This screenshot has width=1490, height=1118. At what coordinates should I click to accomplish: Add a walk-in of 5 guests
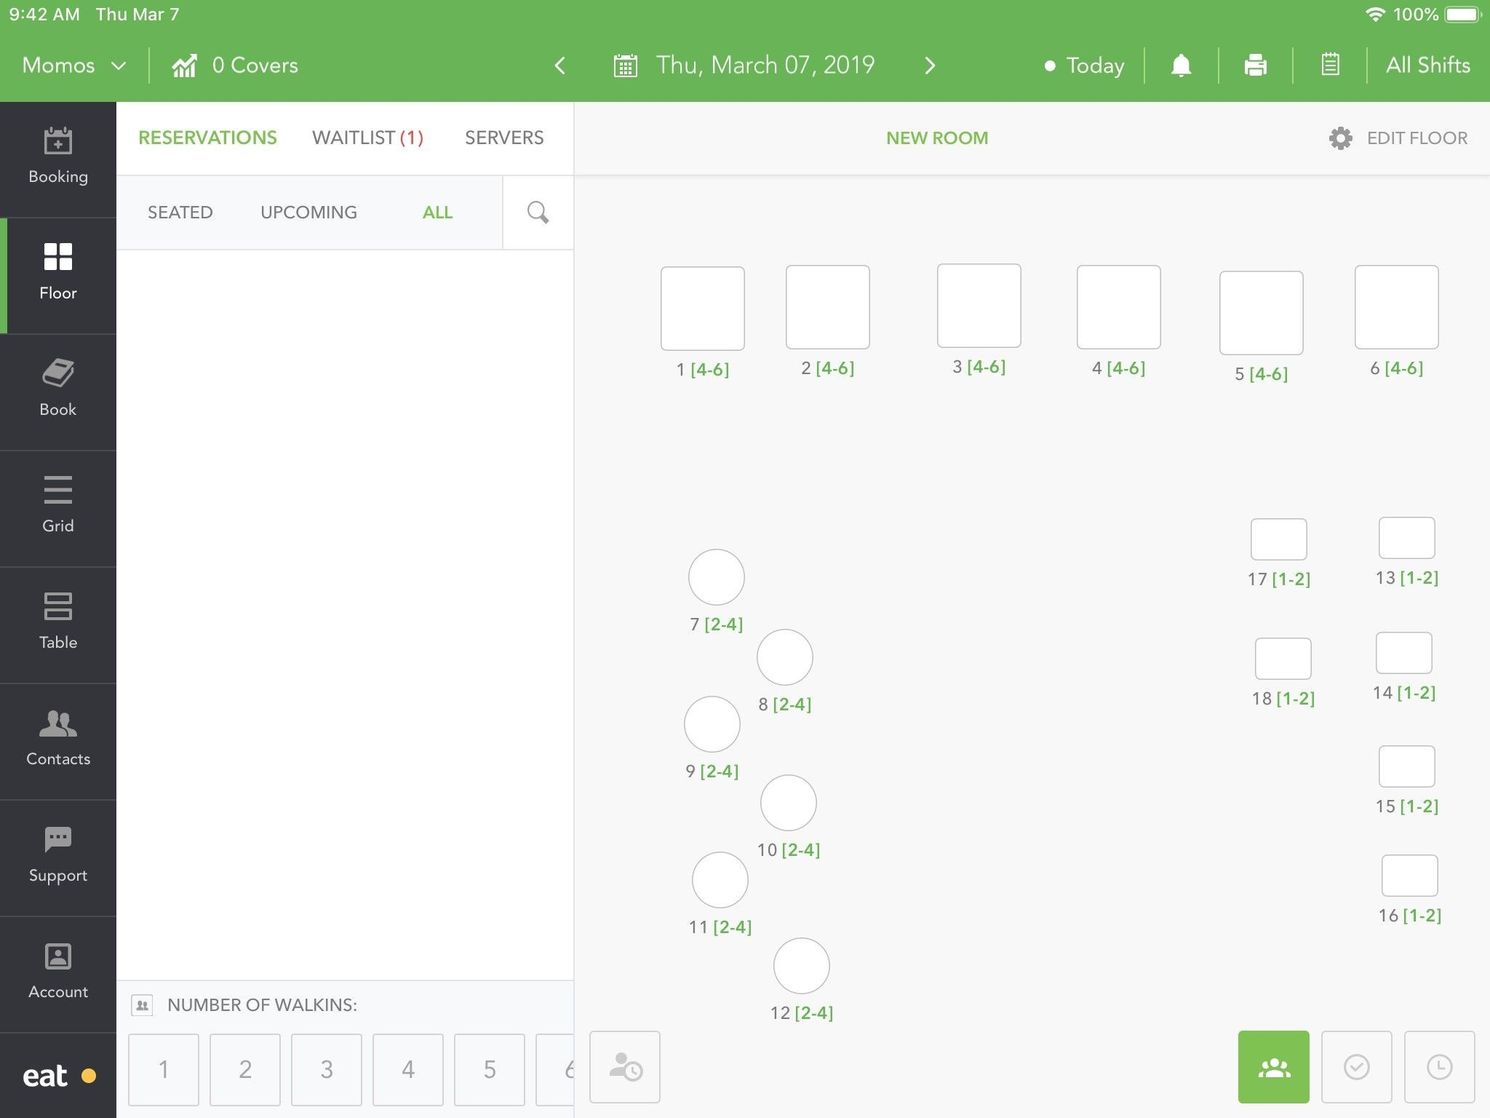coord(490,1070)
